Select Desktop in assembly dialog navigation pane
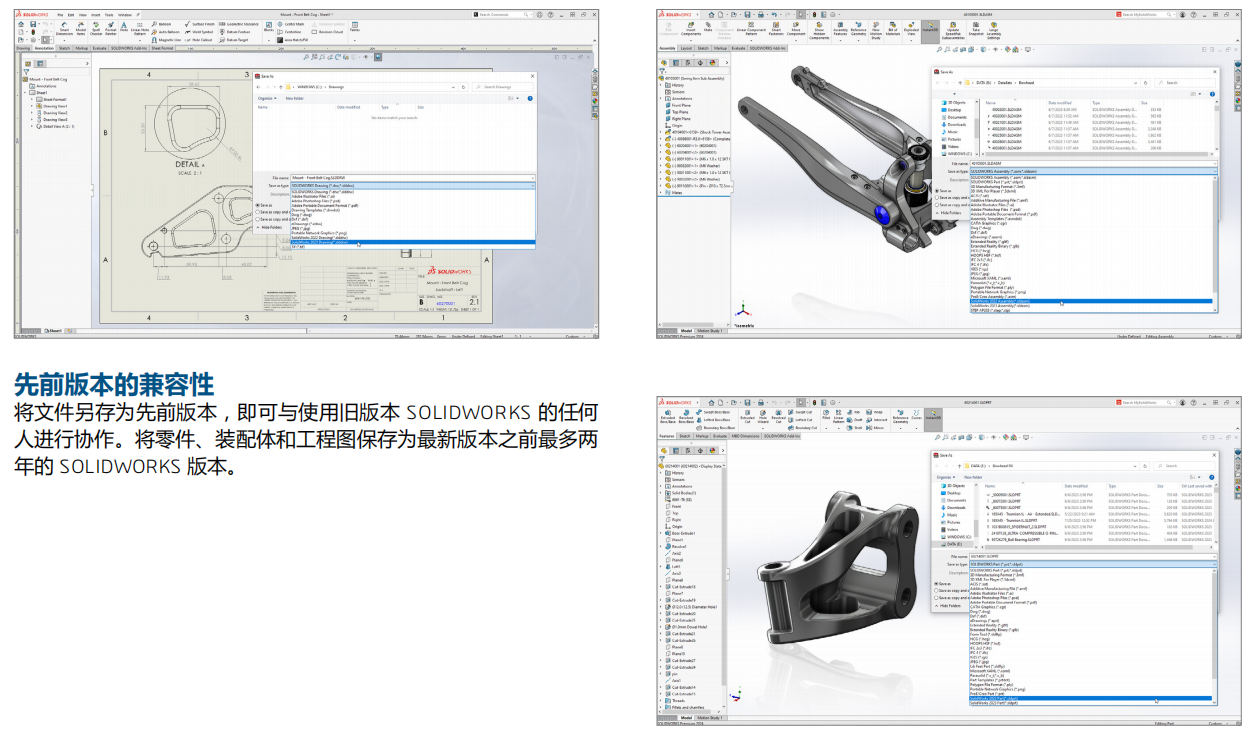The height and width of the screenshot is (736, 1254). point(951,110)
